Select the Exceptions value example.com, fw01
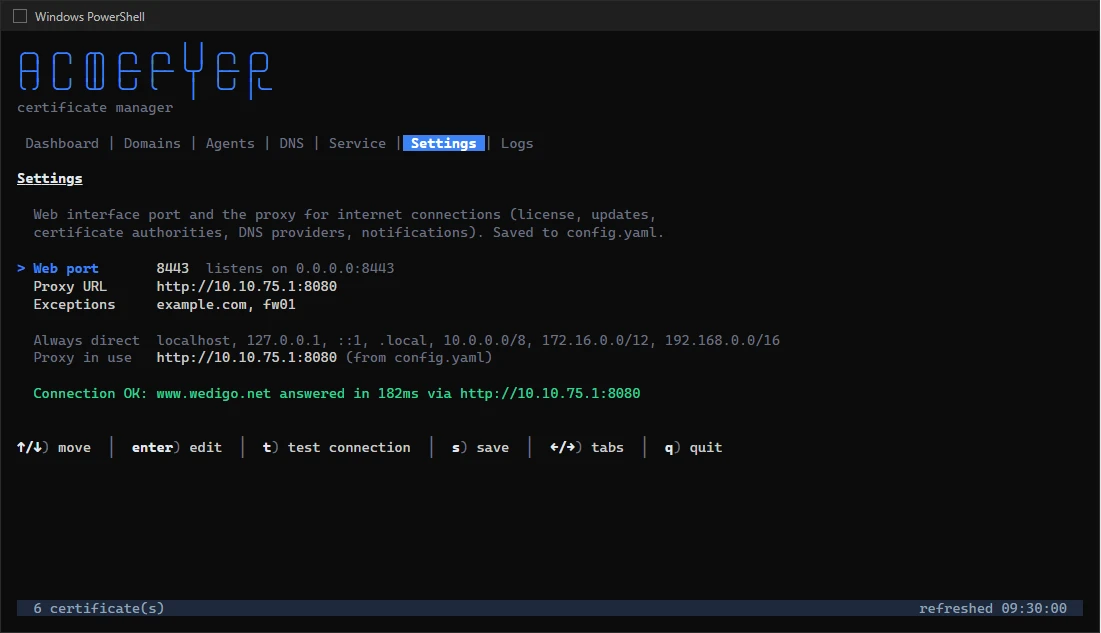This screenshot has height=633, width=1101. 225,305
